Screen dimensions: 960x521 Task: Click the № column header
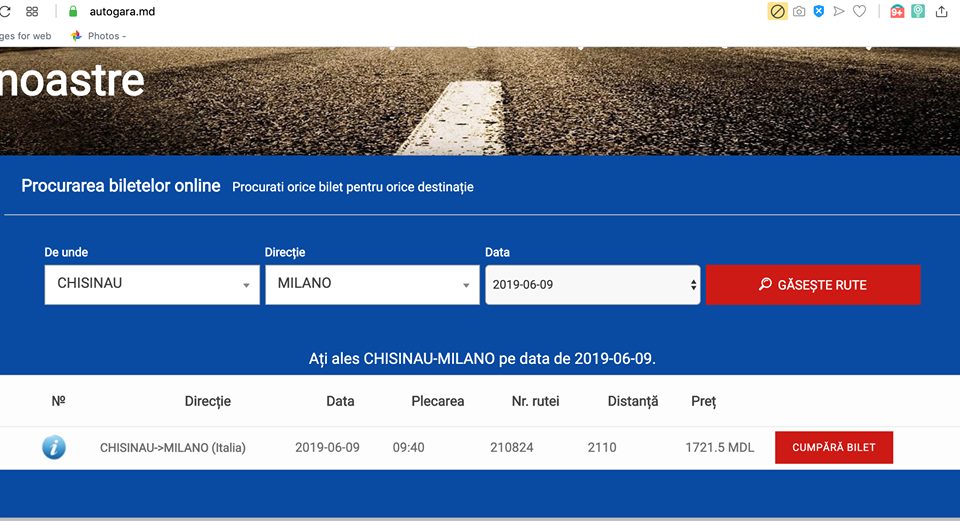click(58, 402)
